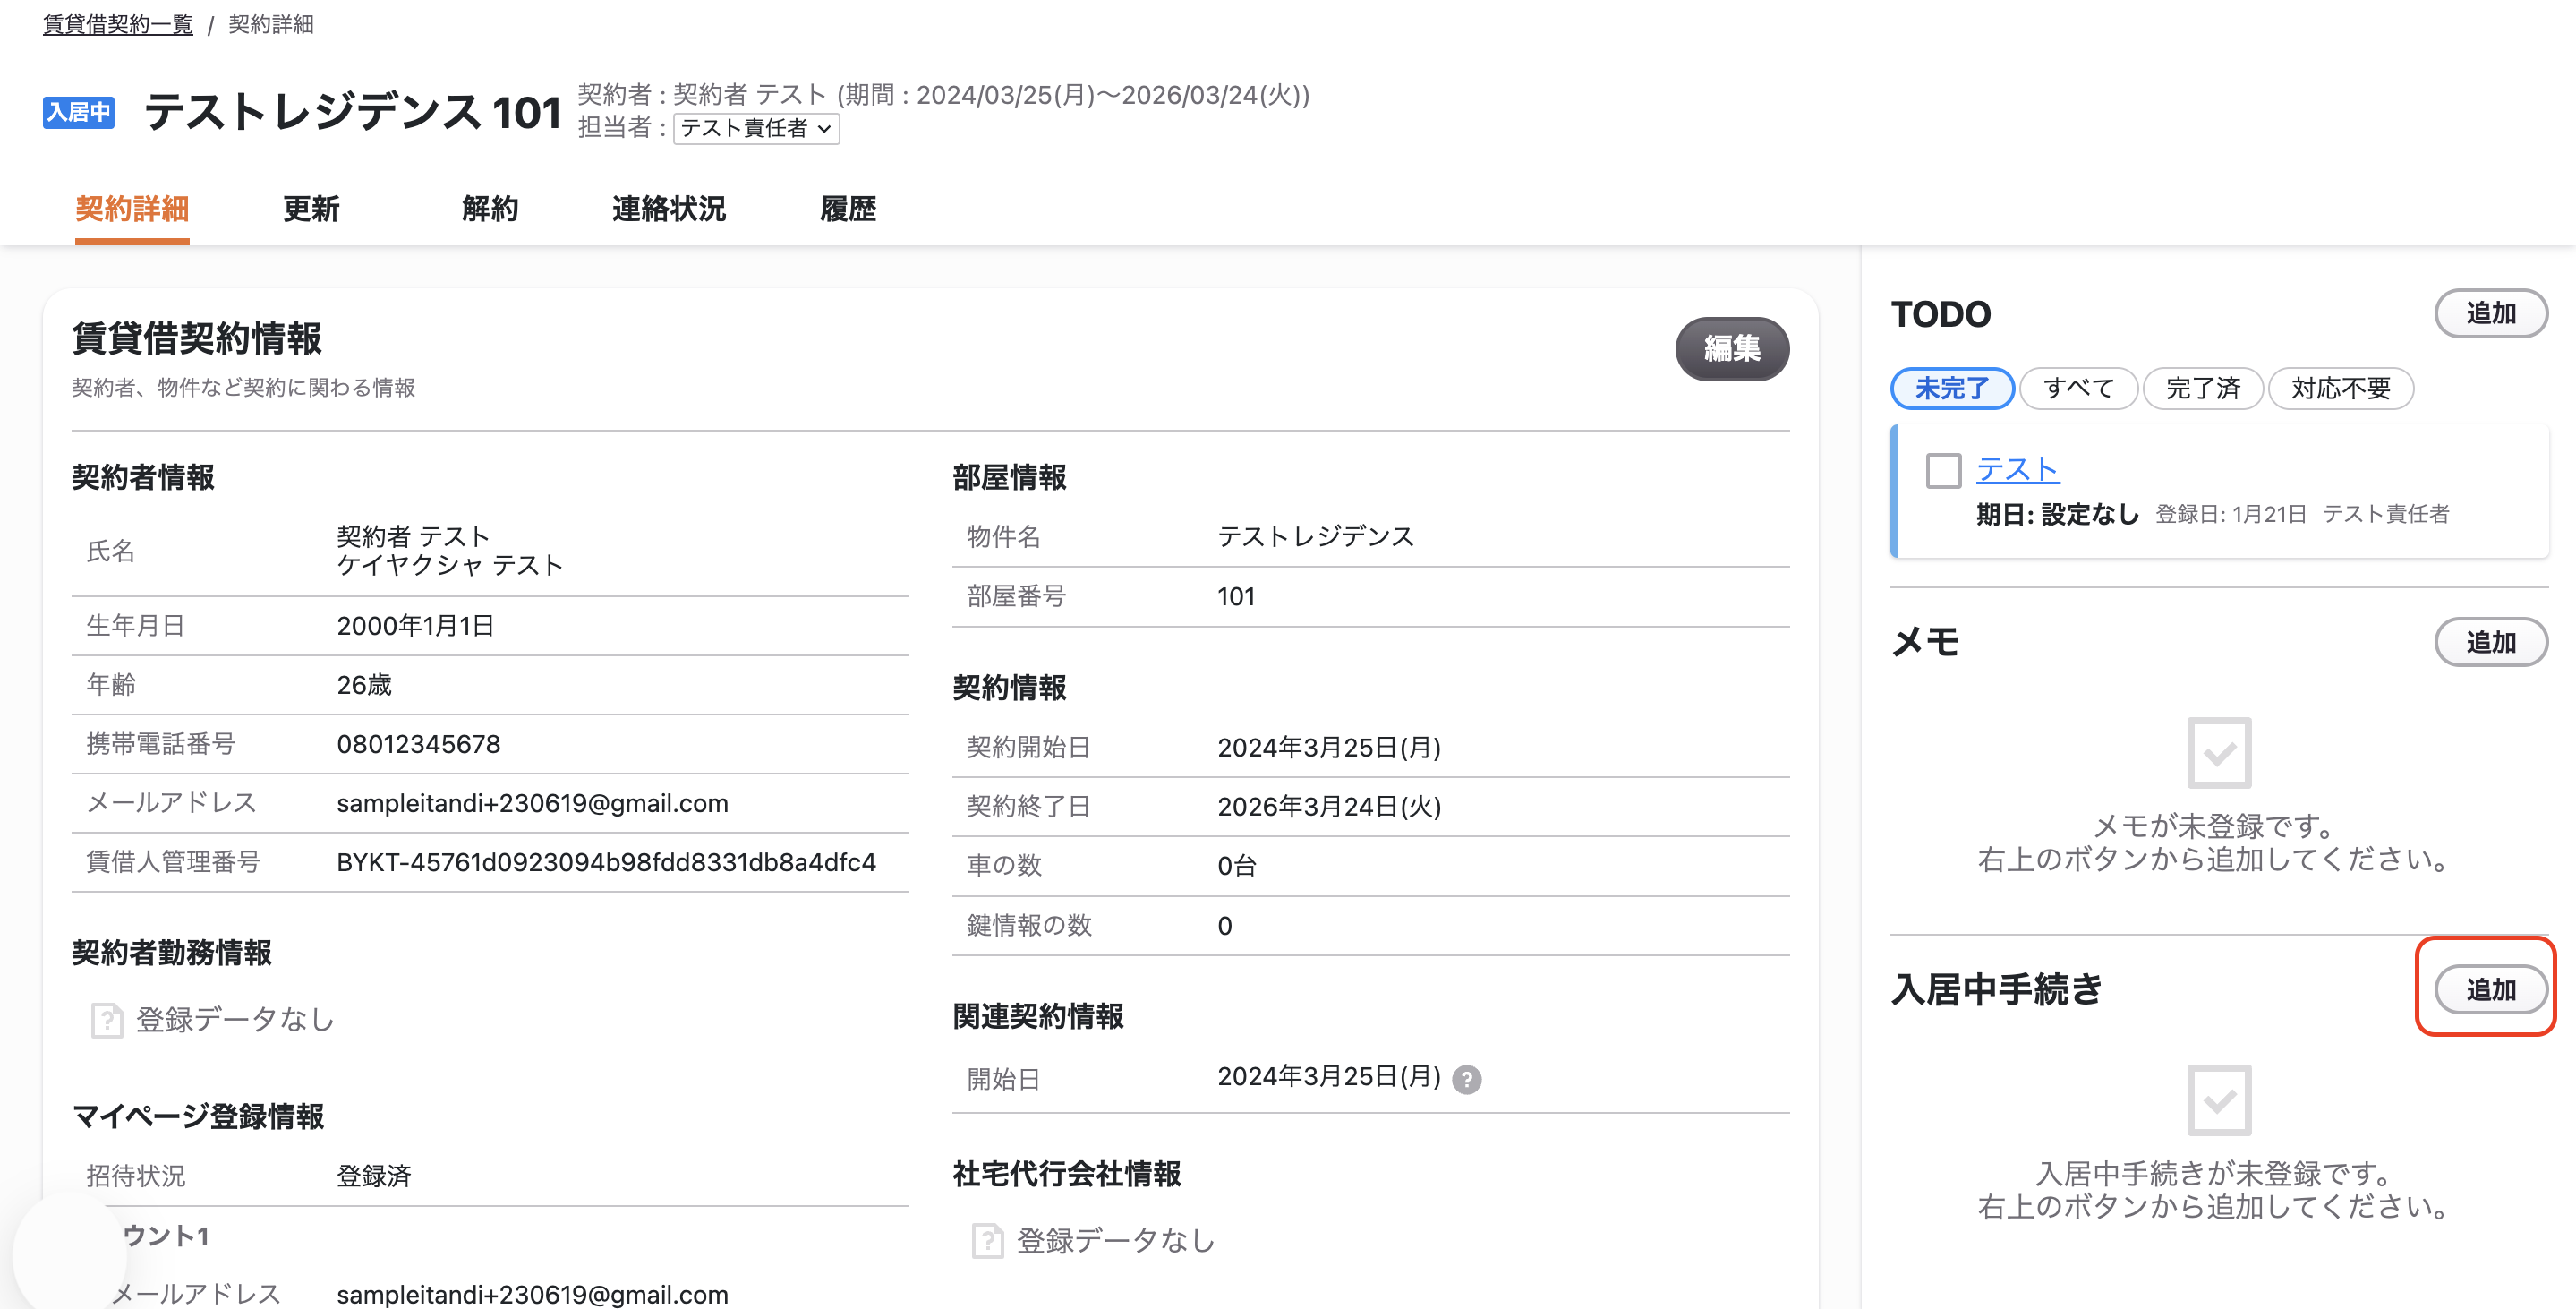Click the empty memo checkmark icon
Image resolution: width=2576 pixels, height=1309 pixels.
pyautogui.click(x=2219, y=752)
